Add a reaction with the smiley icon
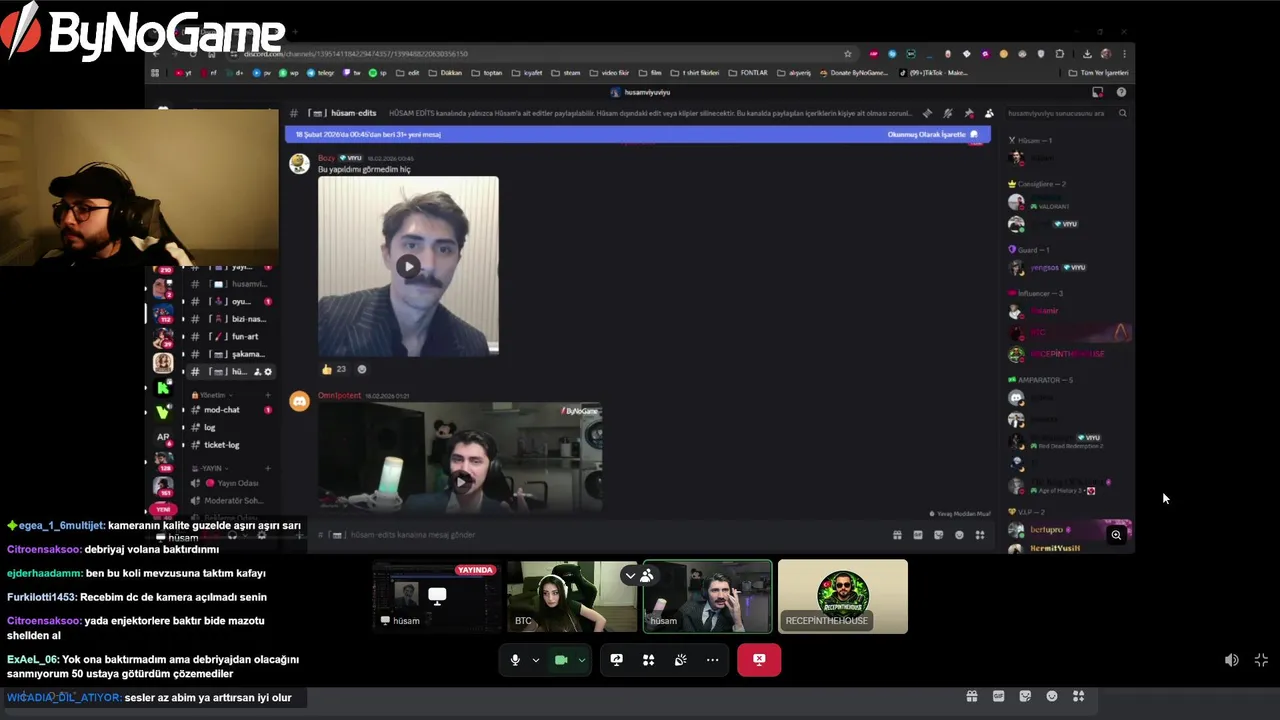Viewport: 1280px width, 720px height. pyautogui.click(x=362, y=369)
